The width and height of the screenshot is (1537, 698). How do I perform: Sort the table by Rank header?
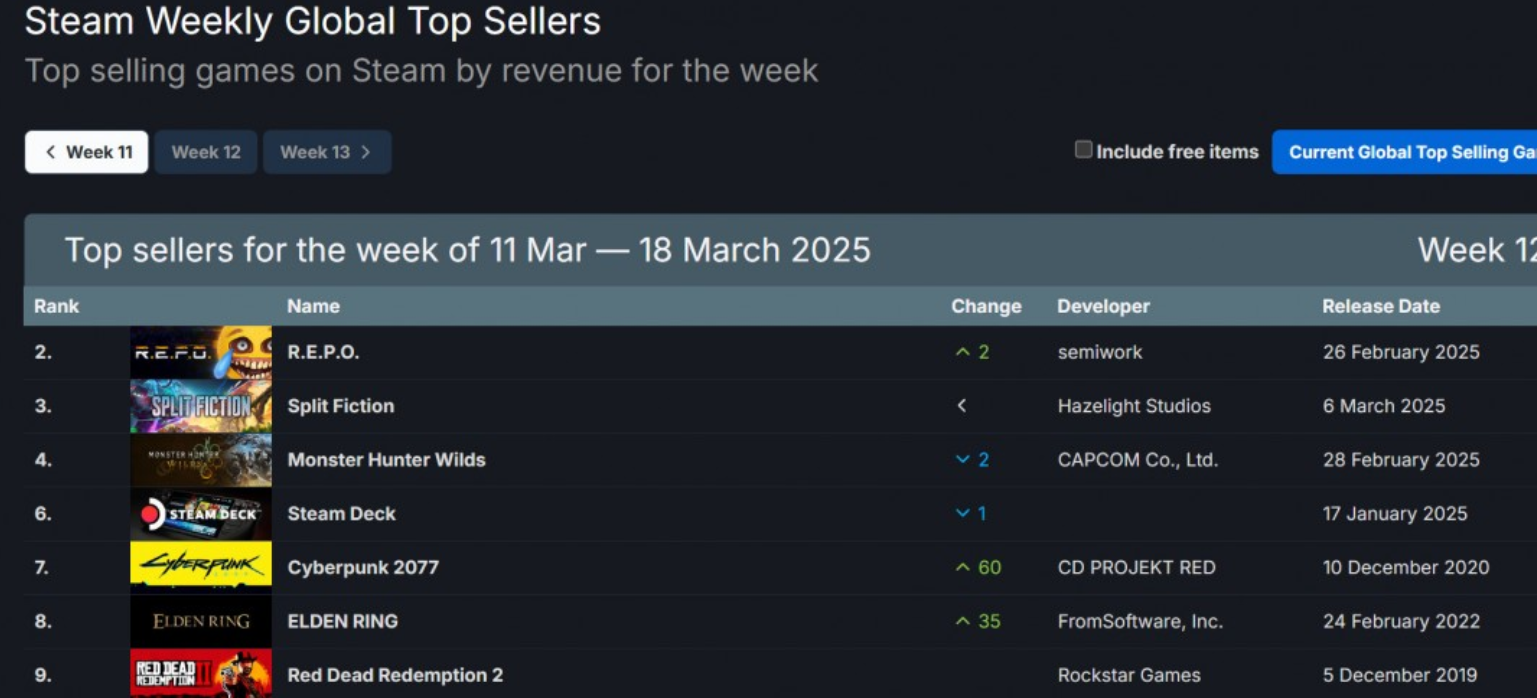pos(56,306)
